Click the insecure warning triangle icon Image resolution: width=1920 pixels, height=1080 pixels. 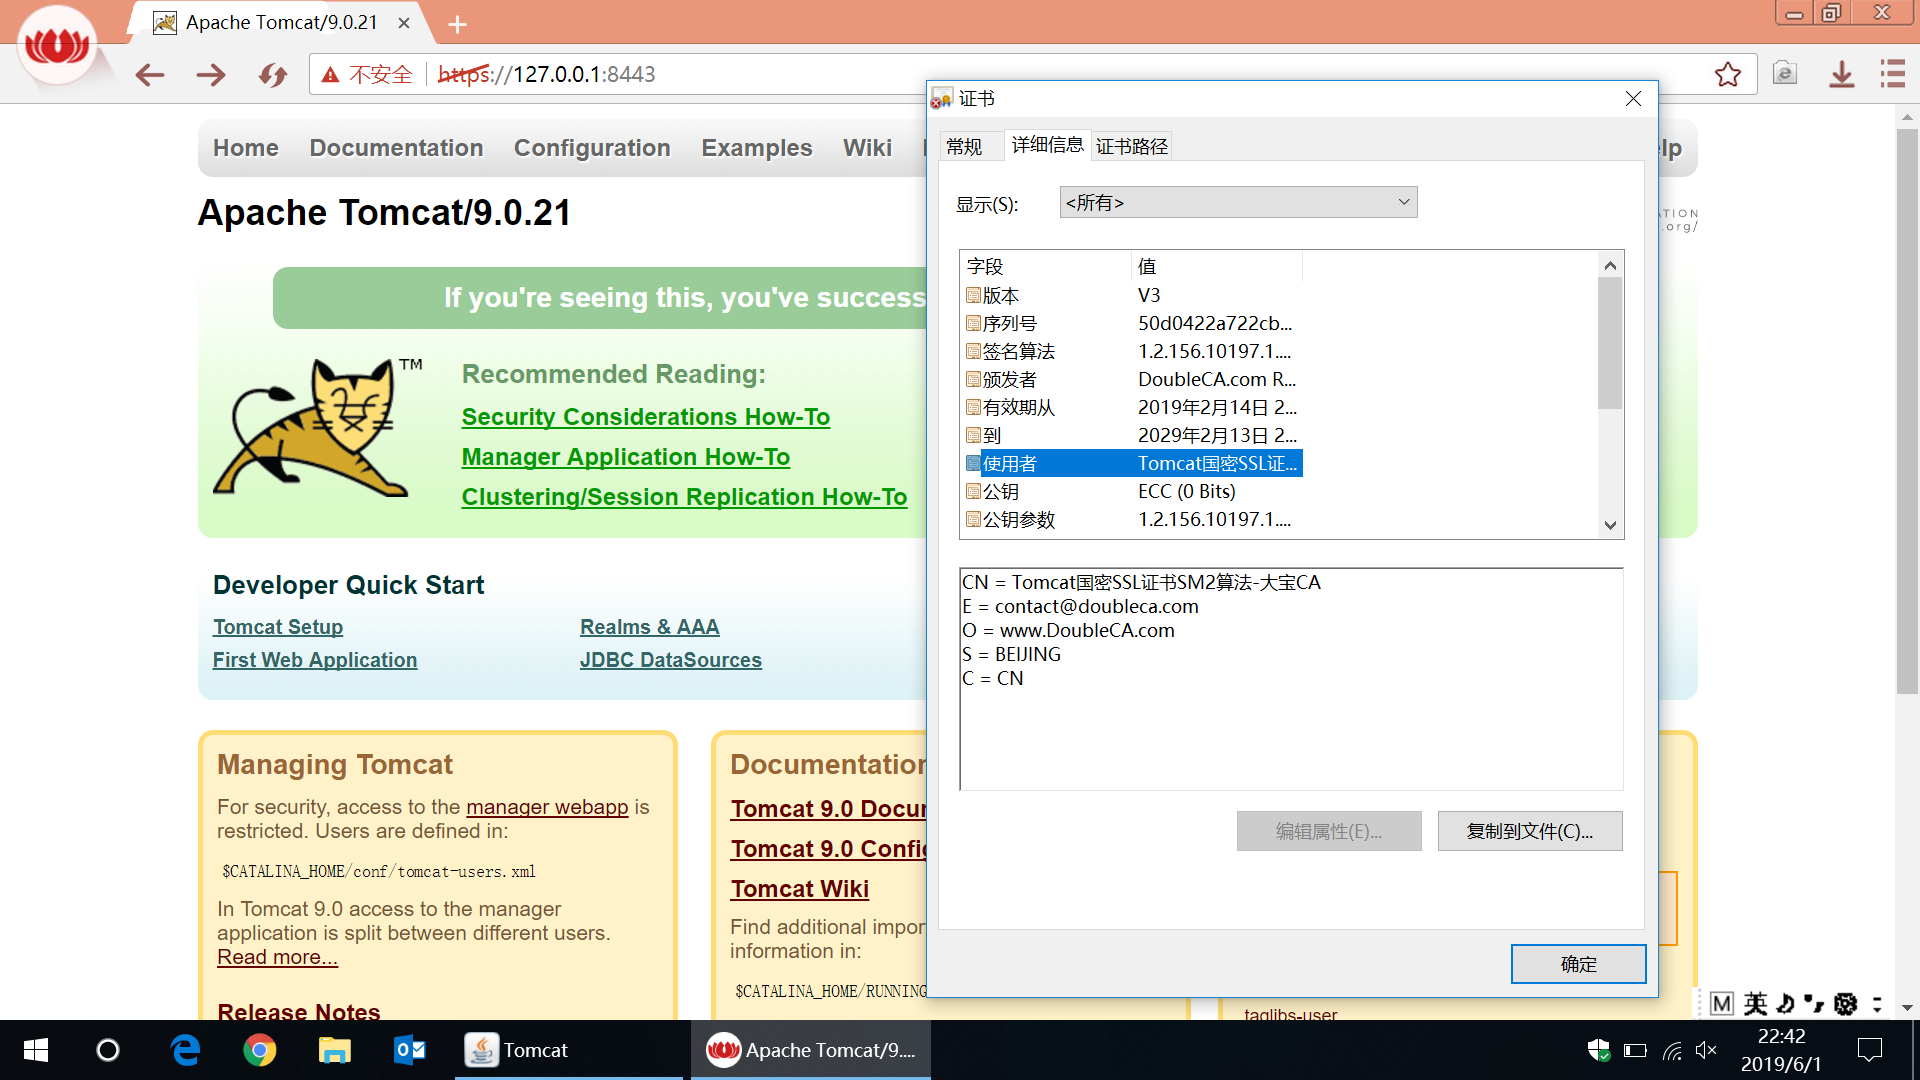[x=330, y=75]
